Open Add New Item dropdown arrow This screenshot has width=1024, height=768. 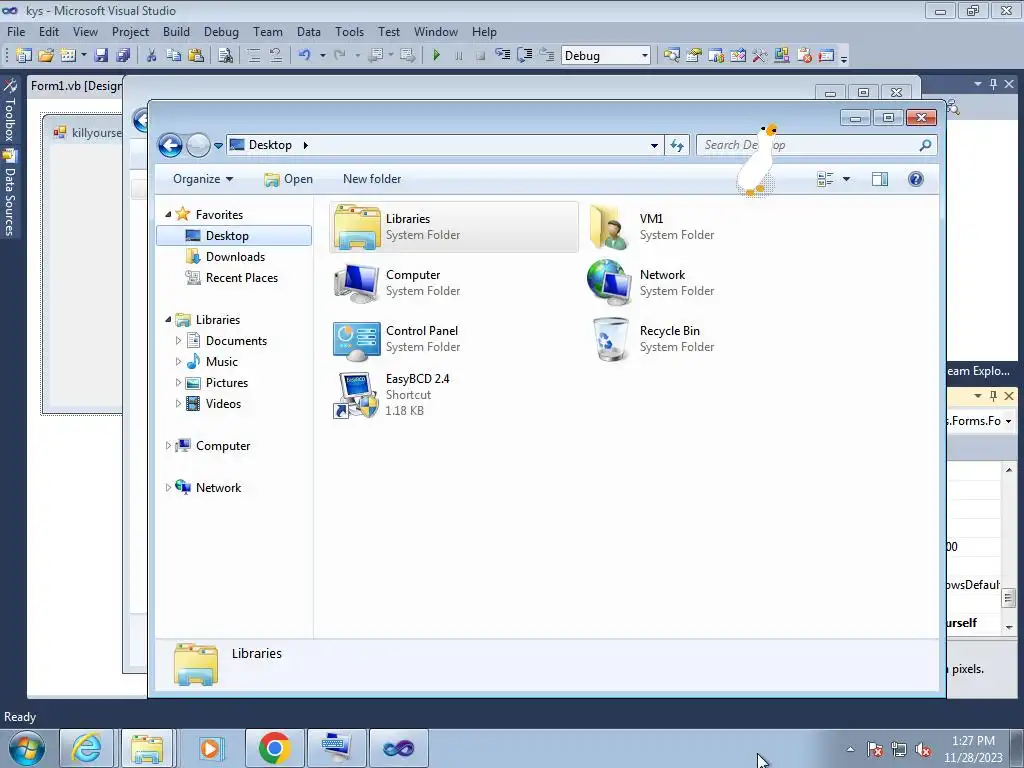coord(84,56)
